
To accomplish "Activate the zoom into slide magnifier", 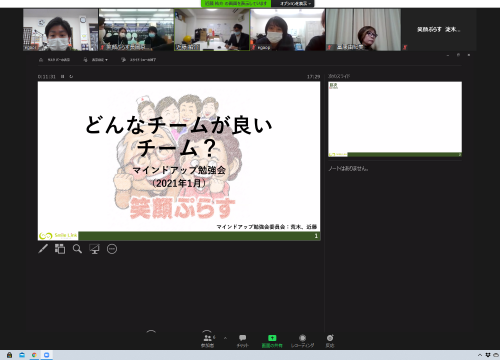I will (77, 249).
